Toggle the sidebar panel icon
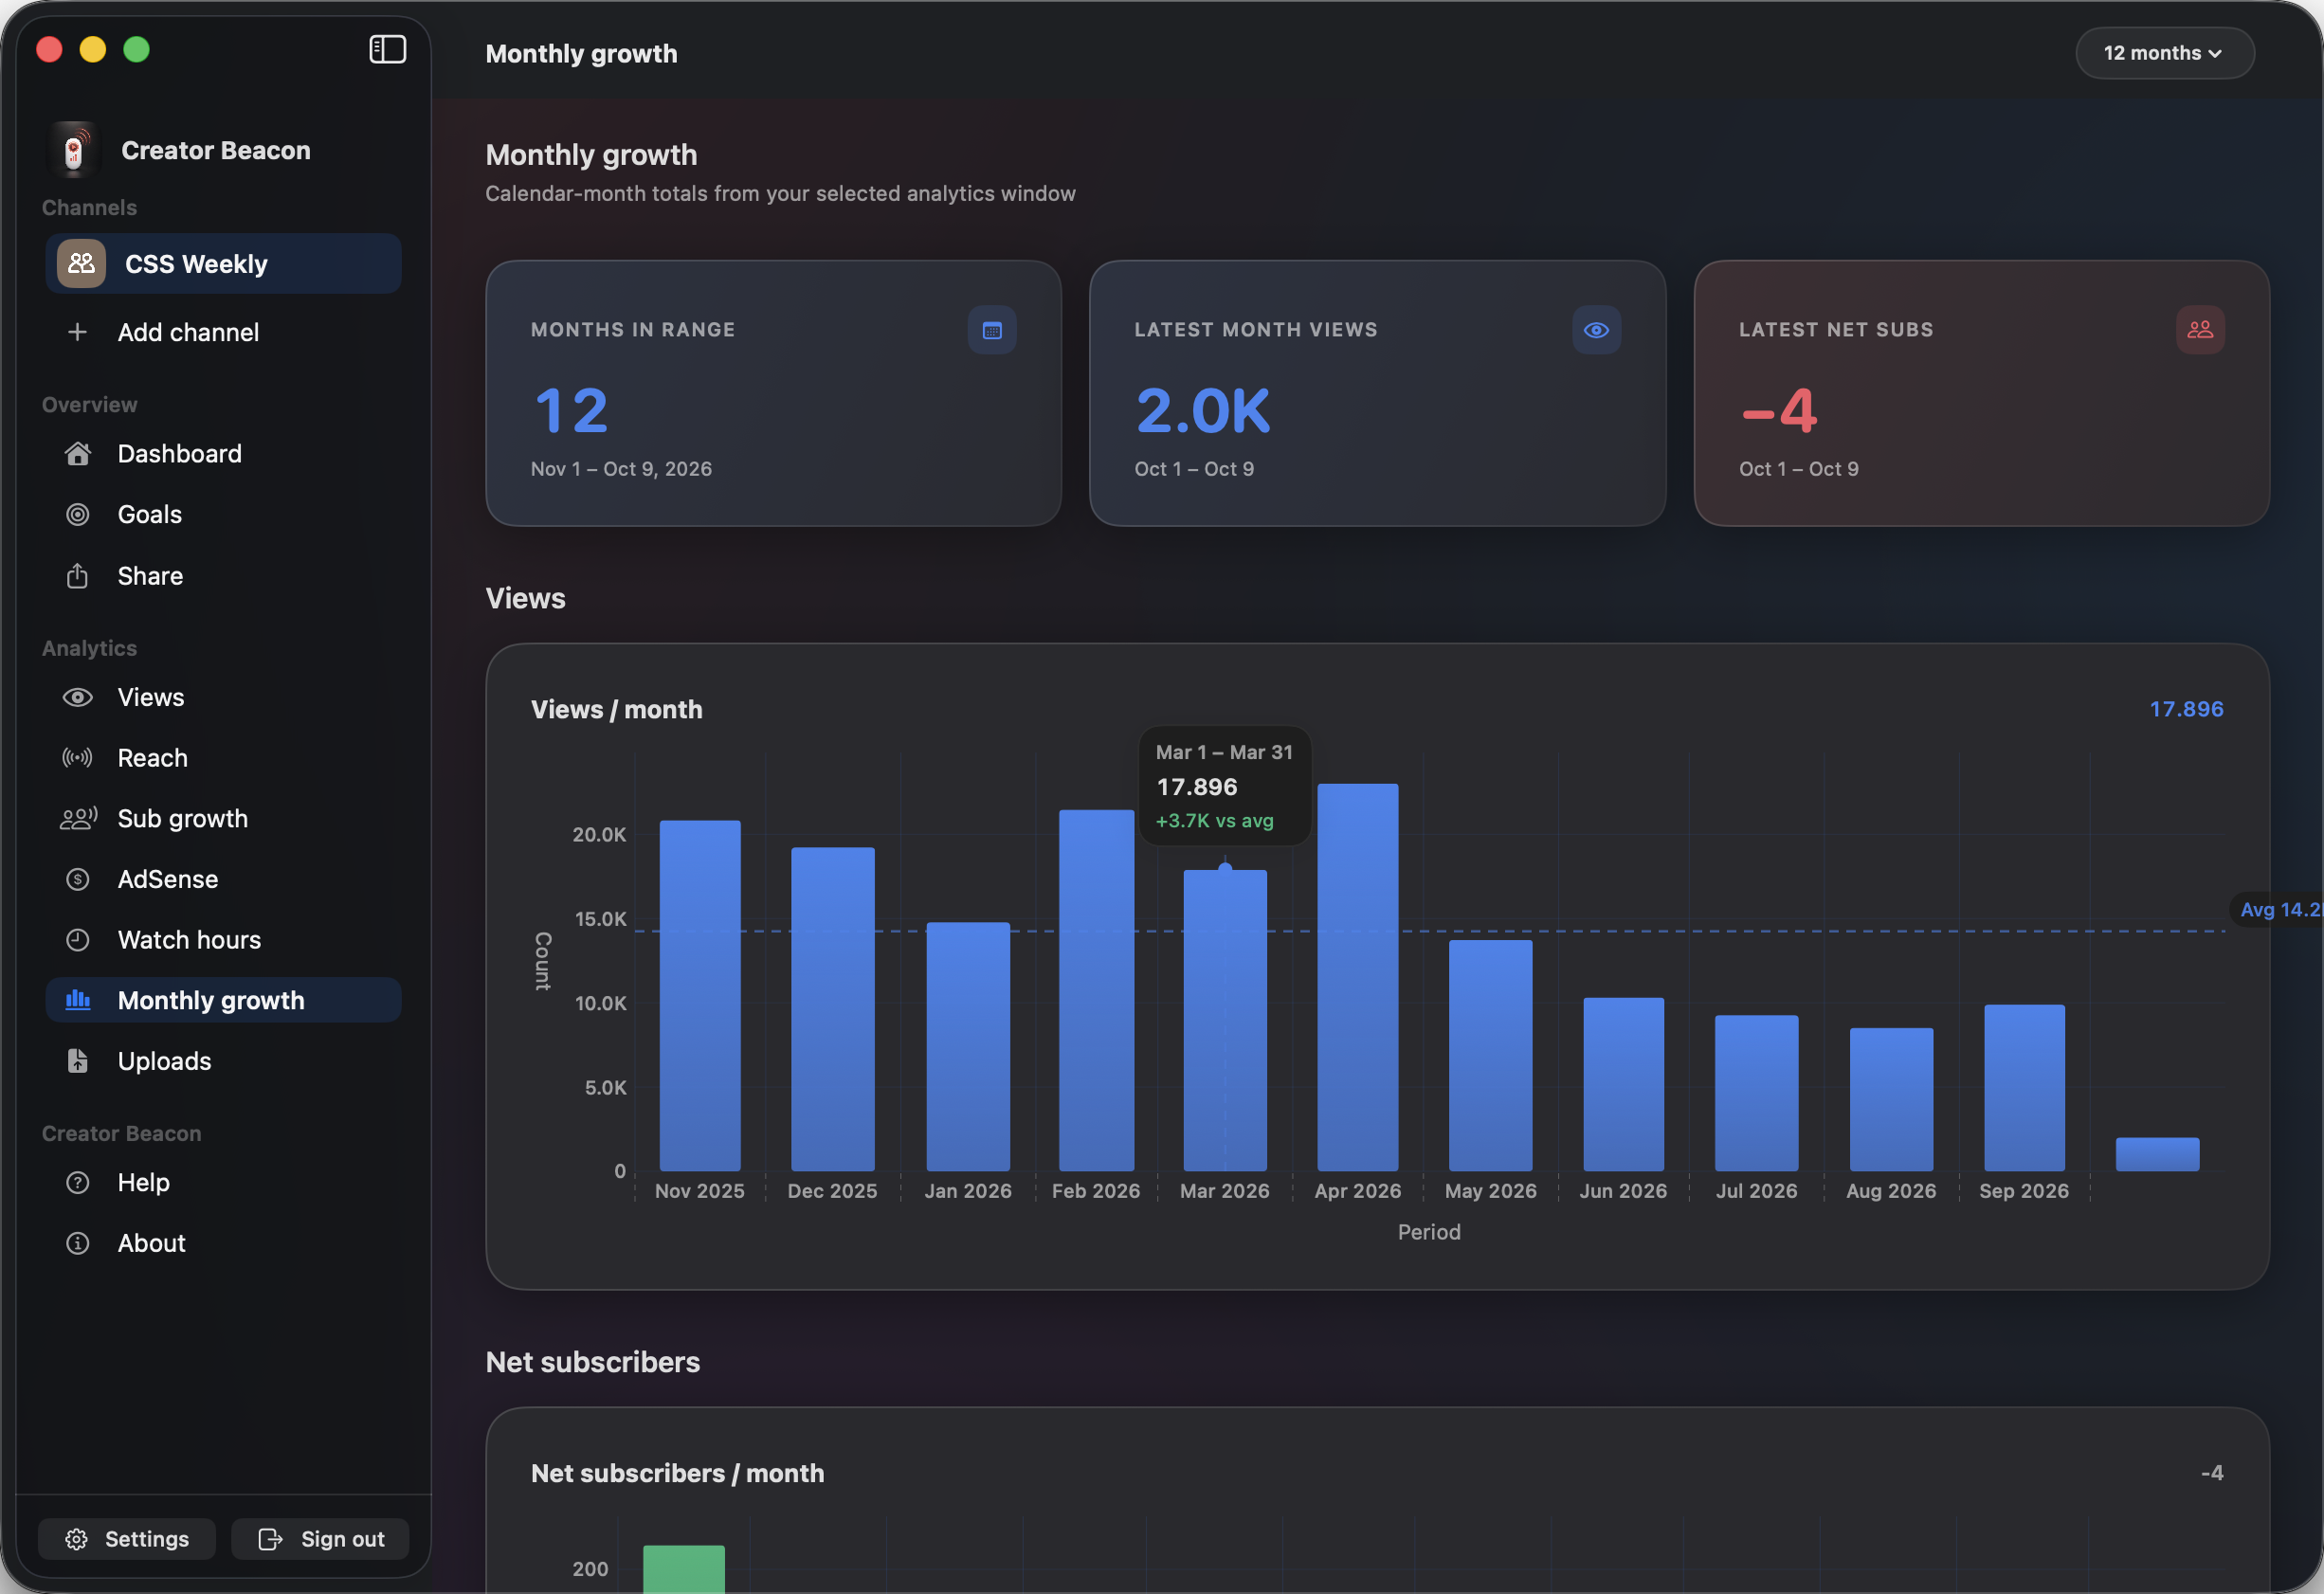 point(387,49)
